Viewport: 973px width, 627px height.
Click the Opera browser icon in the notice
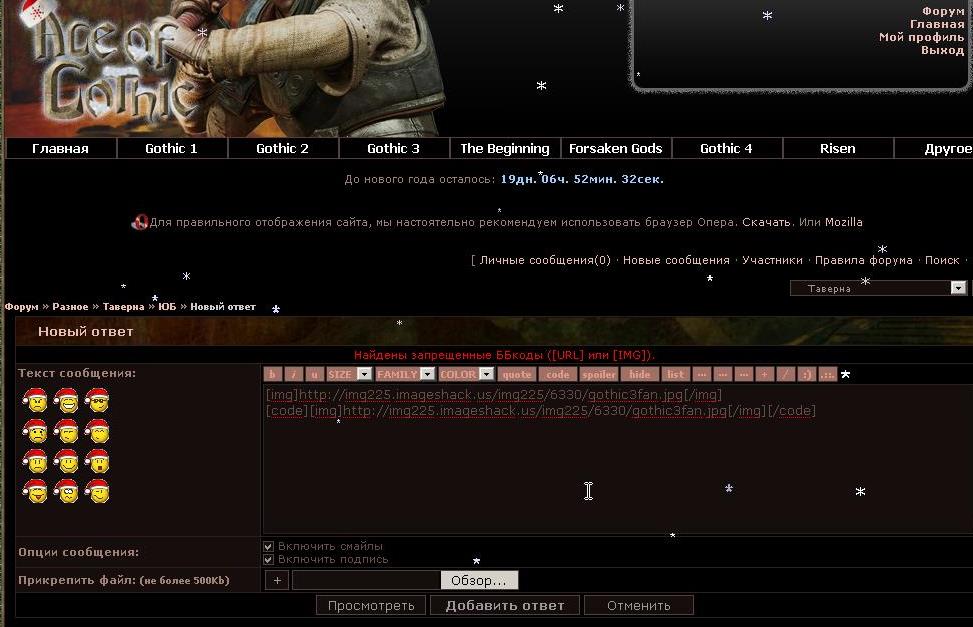140,222
